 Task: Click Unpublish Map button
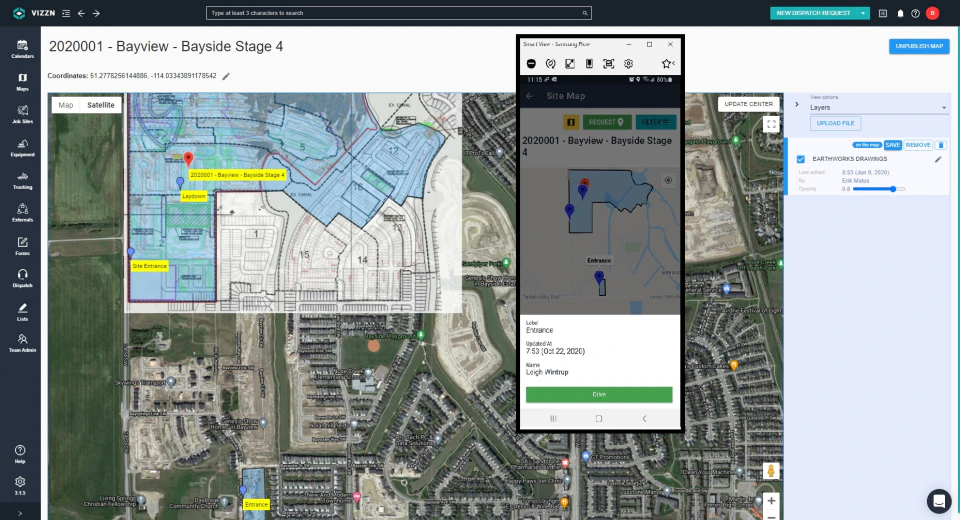[919, 46]
